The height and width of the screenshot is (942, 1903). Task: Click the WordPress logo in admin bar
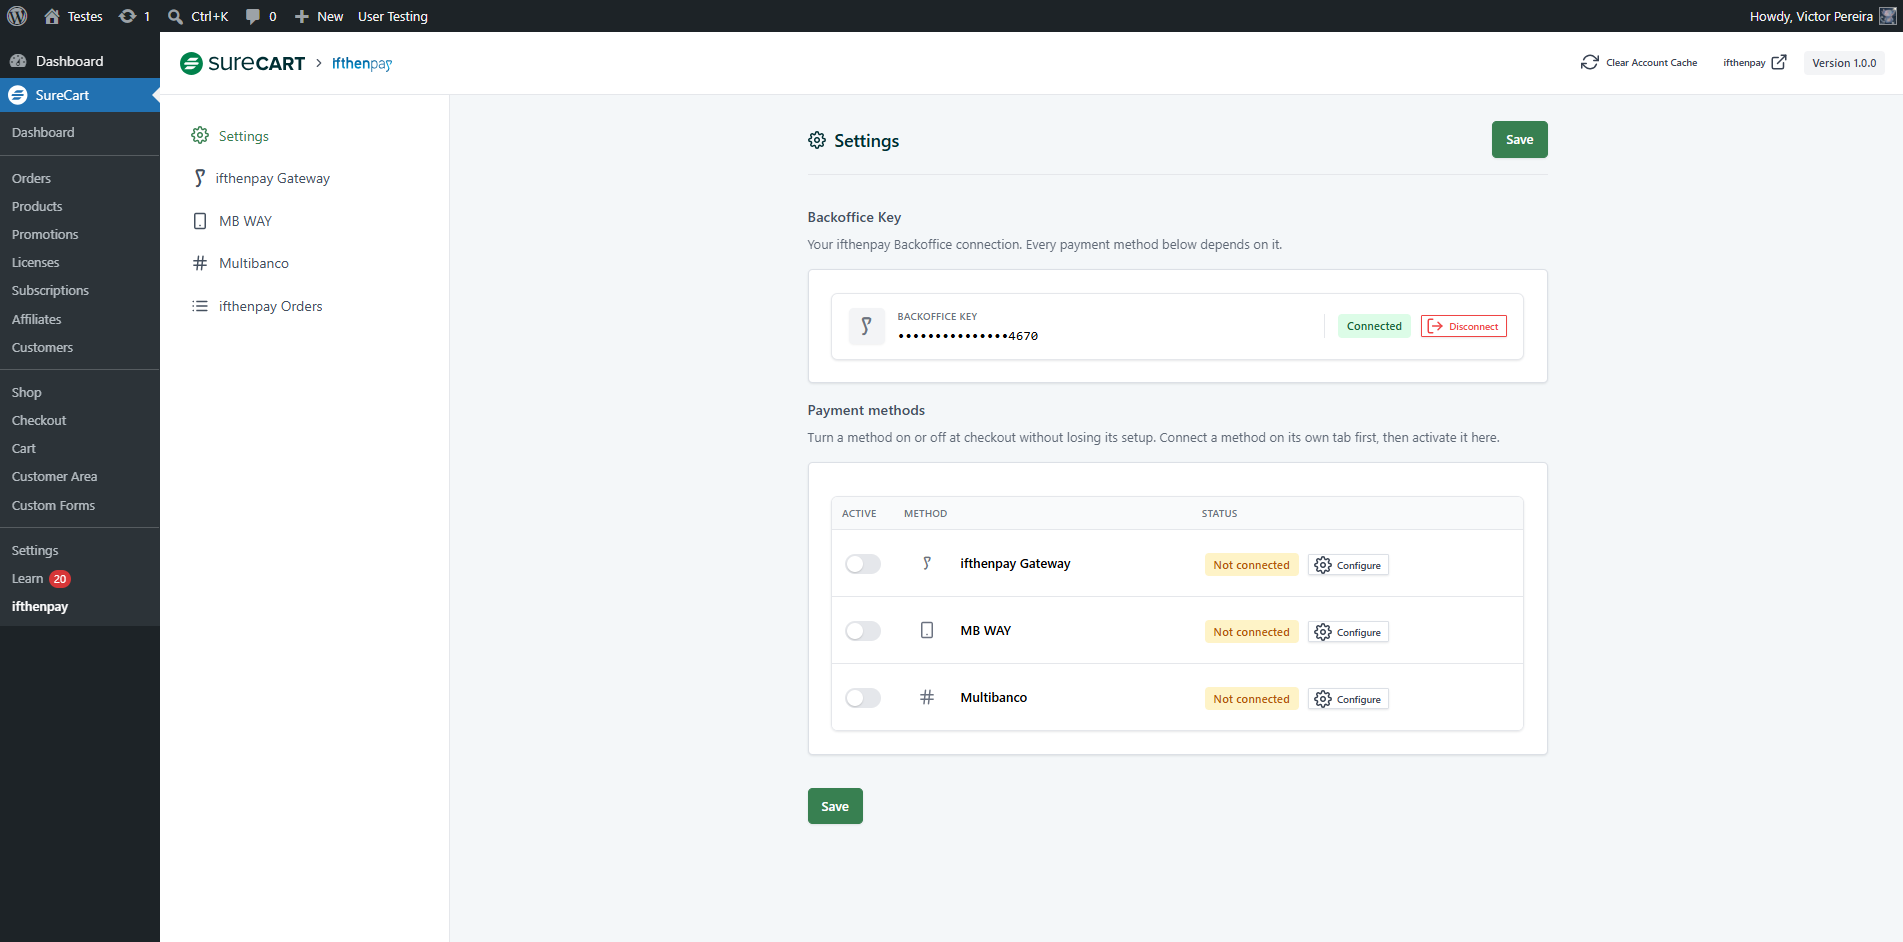pyautogui.click(x=17, y=16)
